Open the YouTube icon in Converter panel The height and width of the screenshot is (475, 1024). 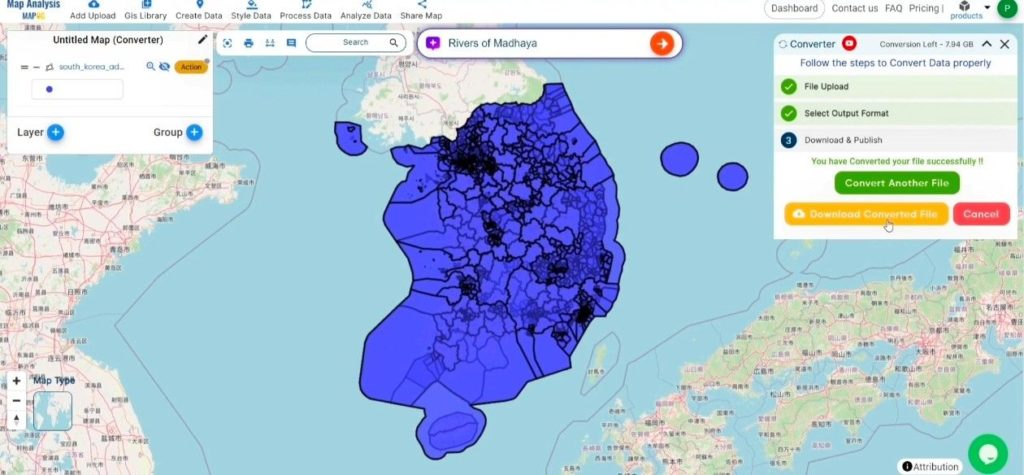[849, 44]
